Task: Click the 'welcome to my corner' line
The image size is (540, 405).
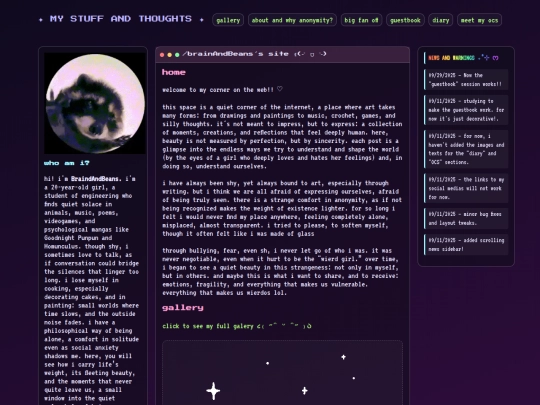Action: point(222,90)
